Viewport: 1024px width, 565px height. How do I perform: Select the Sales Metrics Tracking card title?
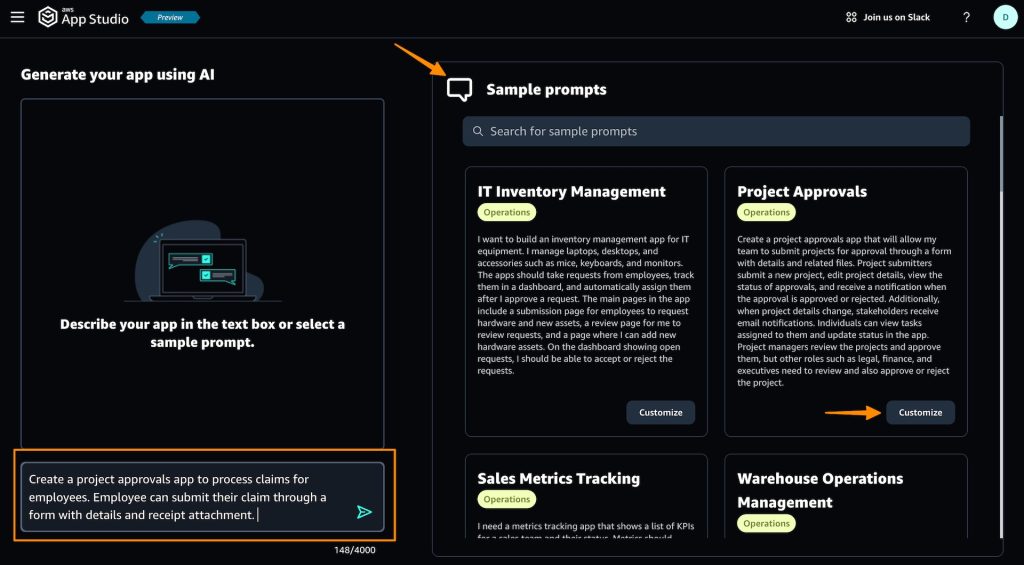click(558, 478)
